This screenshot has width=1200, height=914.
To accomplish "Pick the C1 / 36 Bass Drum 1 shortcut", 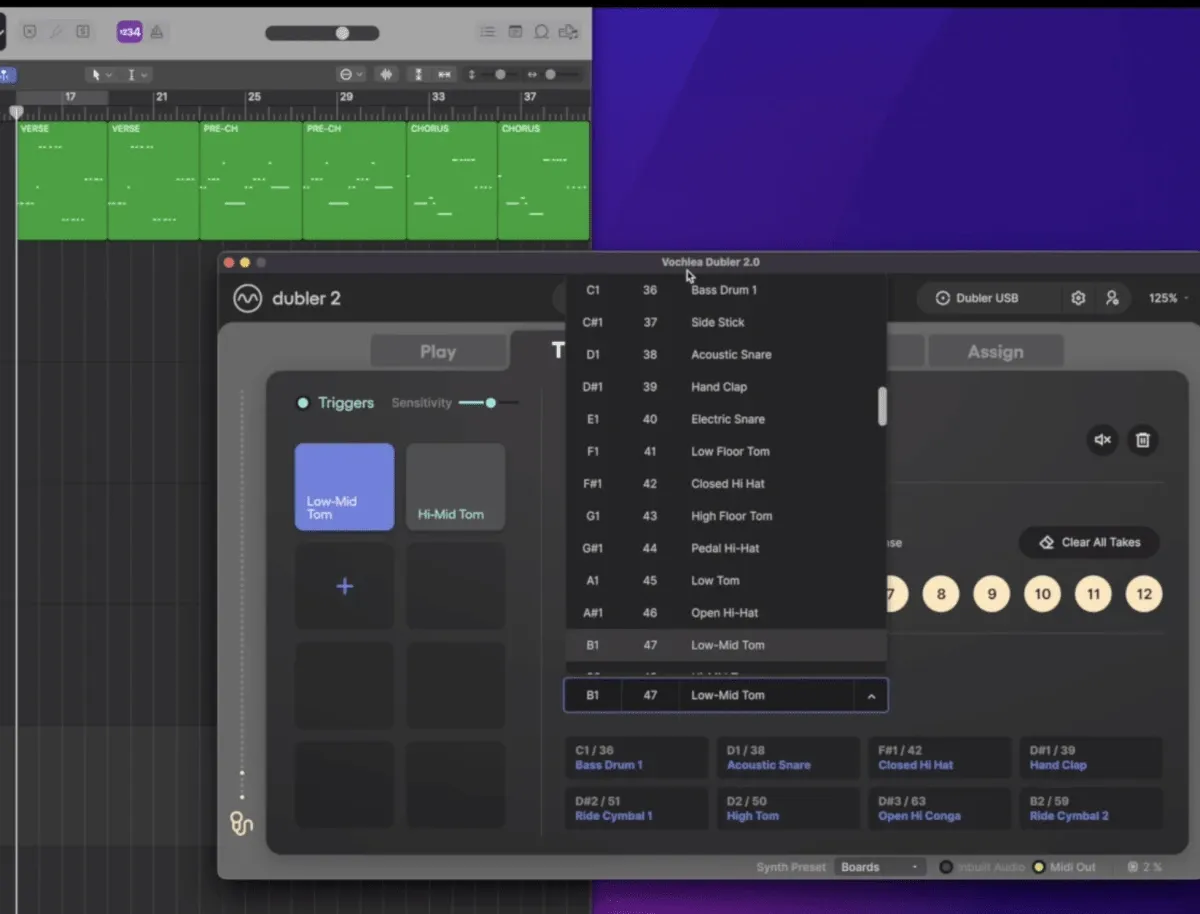I will 636,758.
